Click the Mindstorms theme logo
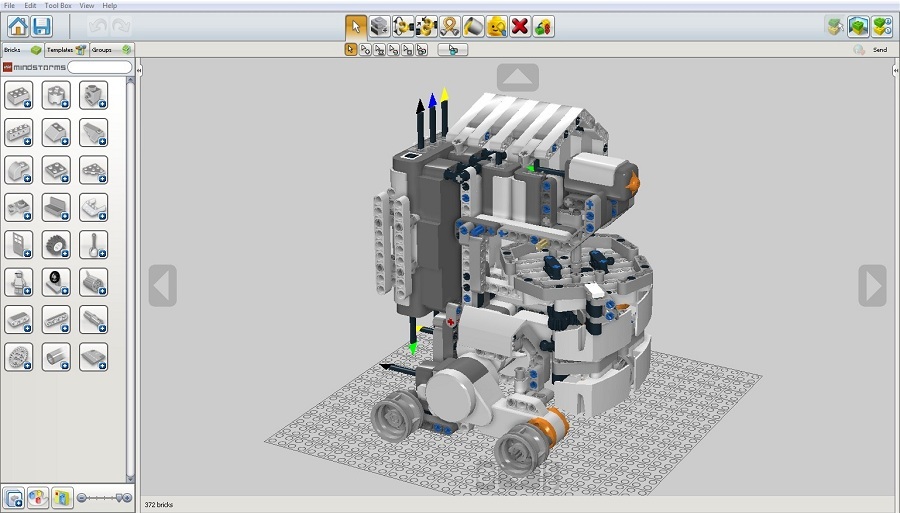Screen dimensions: 900x513 click(33, 67)
